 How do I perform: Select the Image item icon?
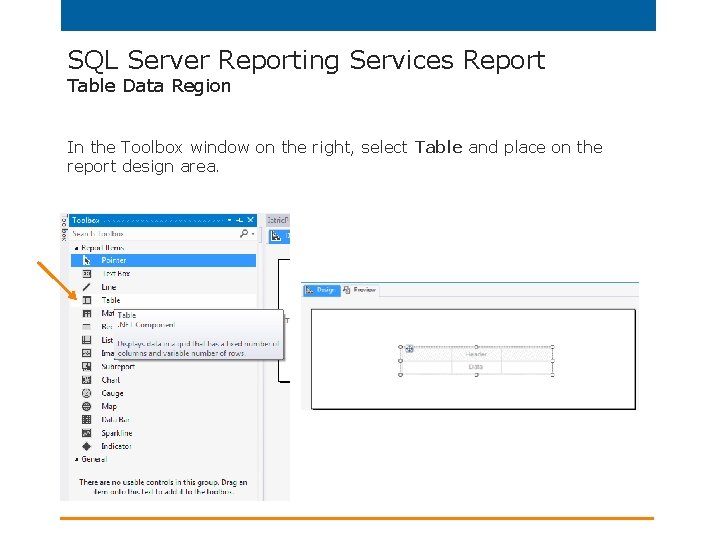tap(86, 353)
